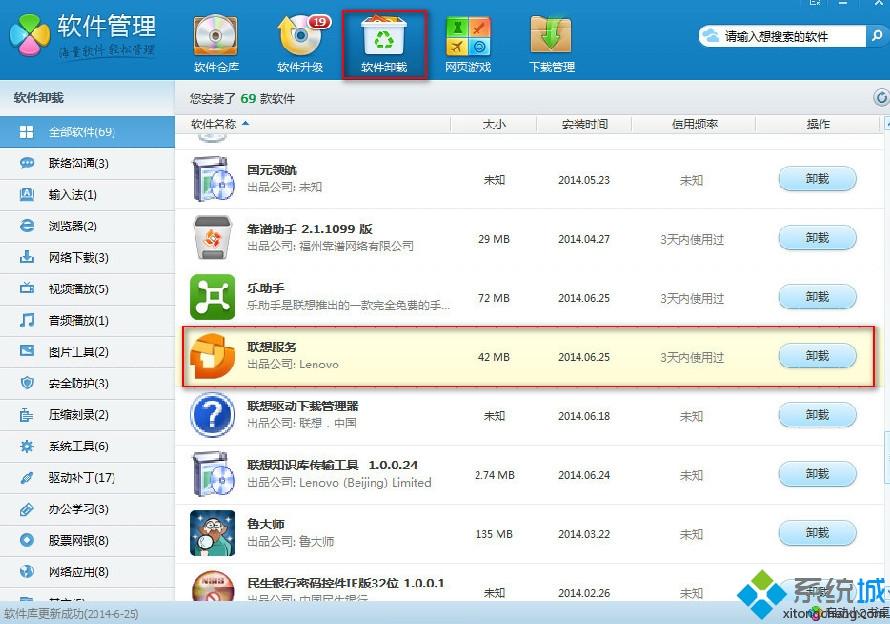Select 浏览器(2) category

click(x=87, y=226)
